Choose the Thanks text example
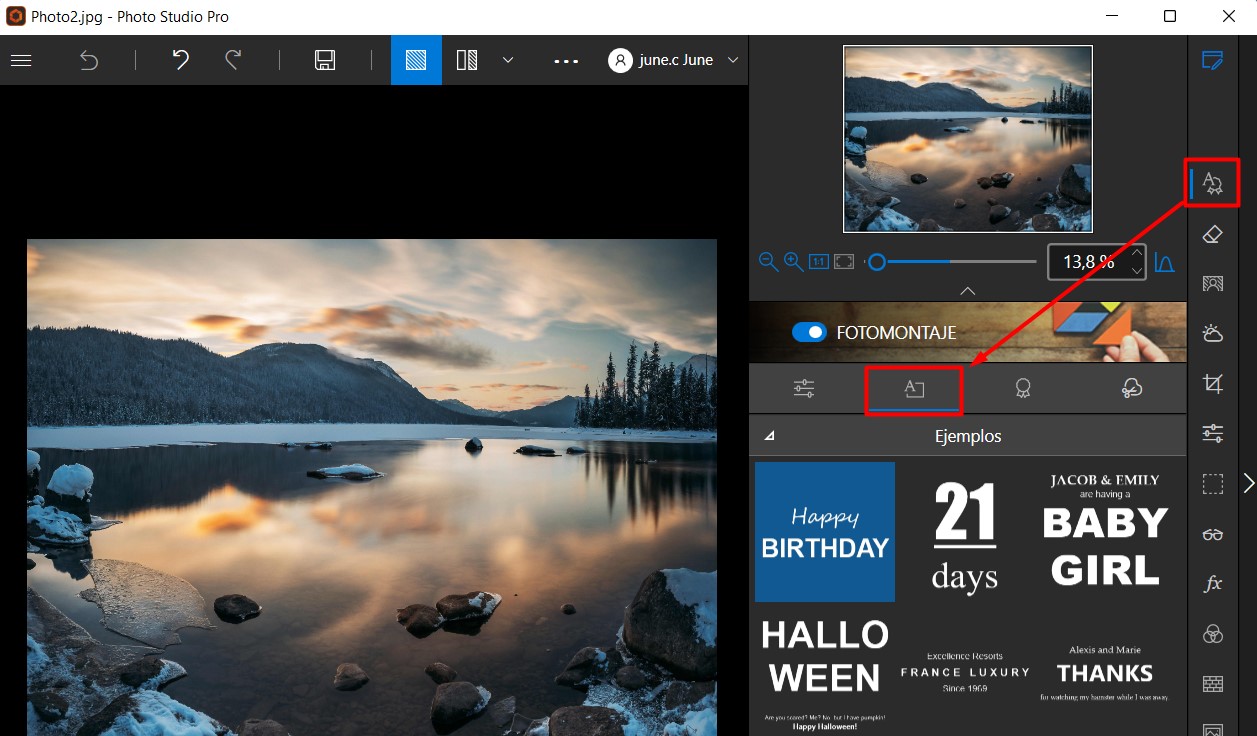The height and width of the screenshot is (736, 1257). (1105, 672)
